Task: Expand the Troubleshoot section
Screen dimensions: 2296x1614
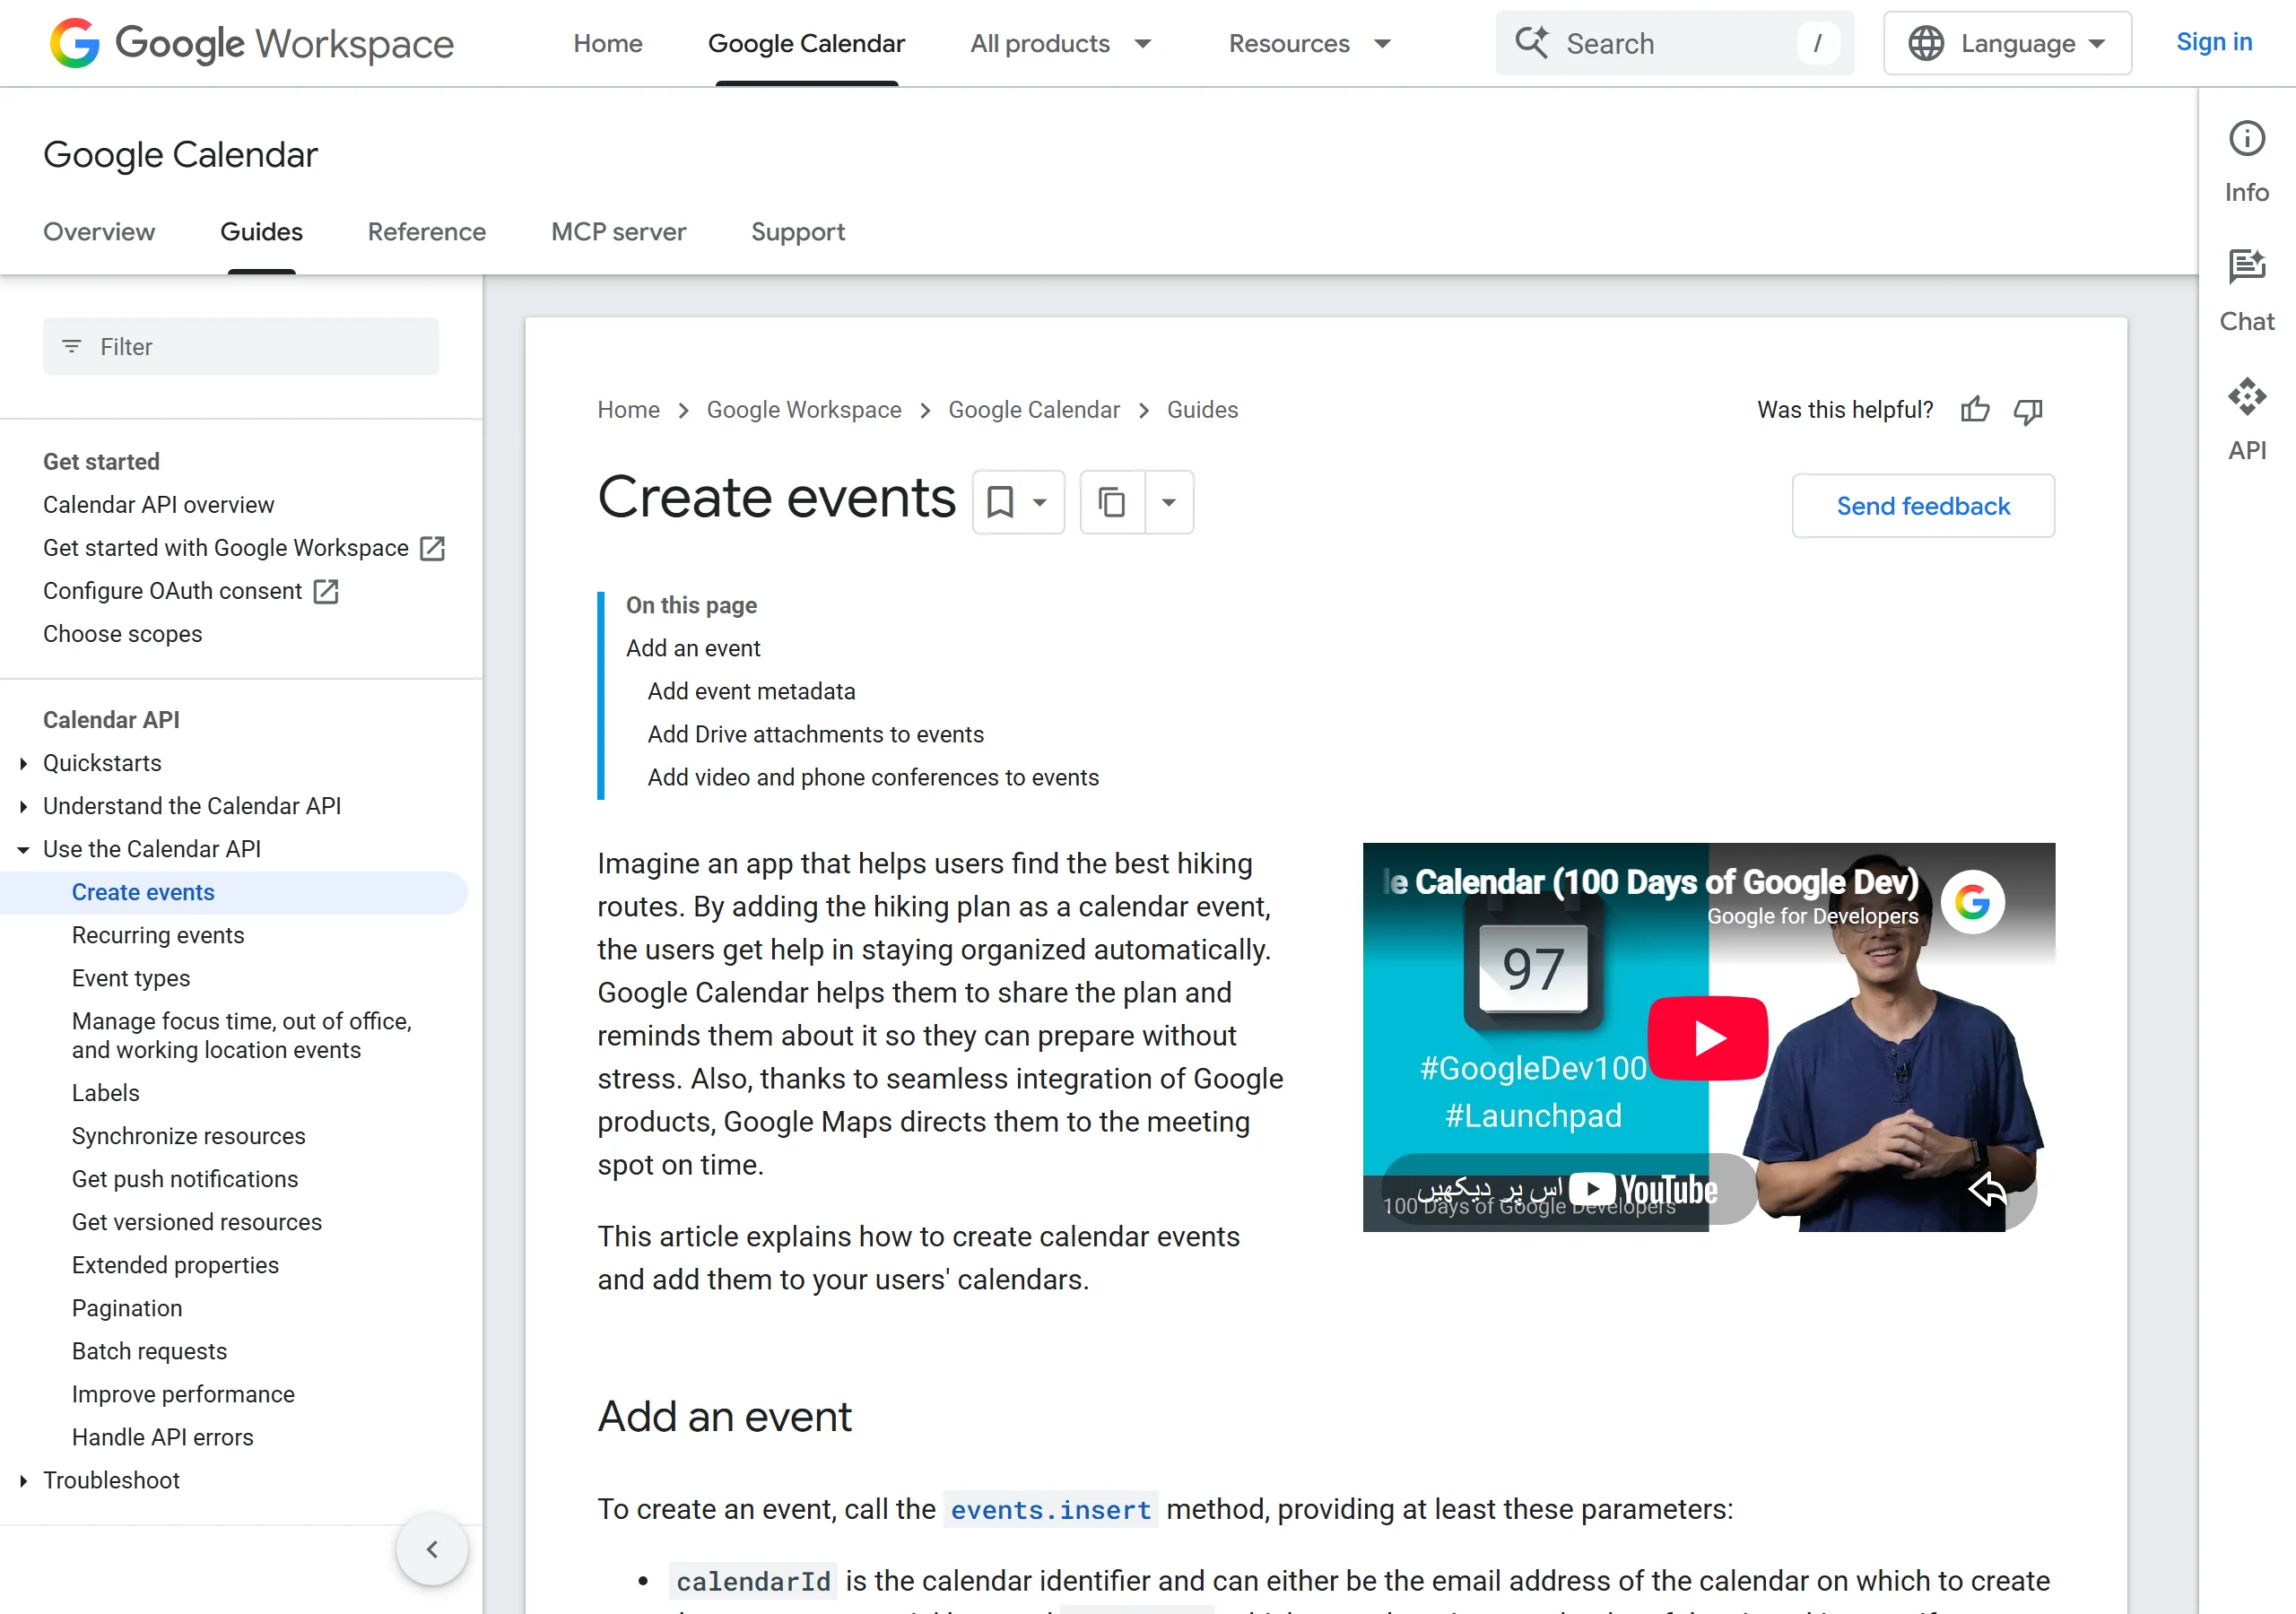Action: pos(23,1480)
